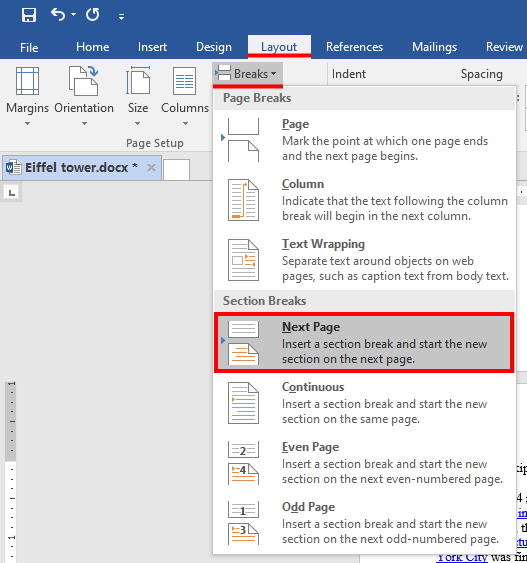Click the Word document icon on file tab
527x563 pixels.
point(13,167)
